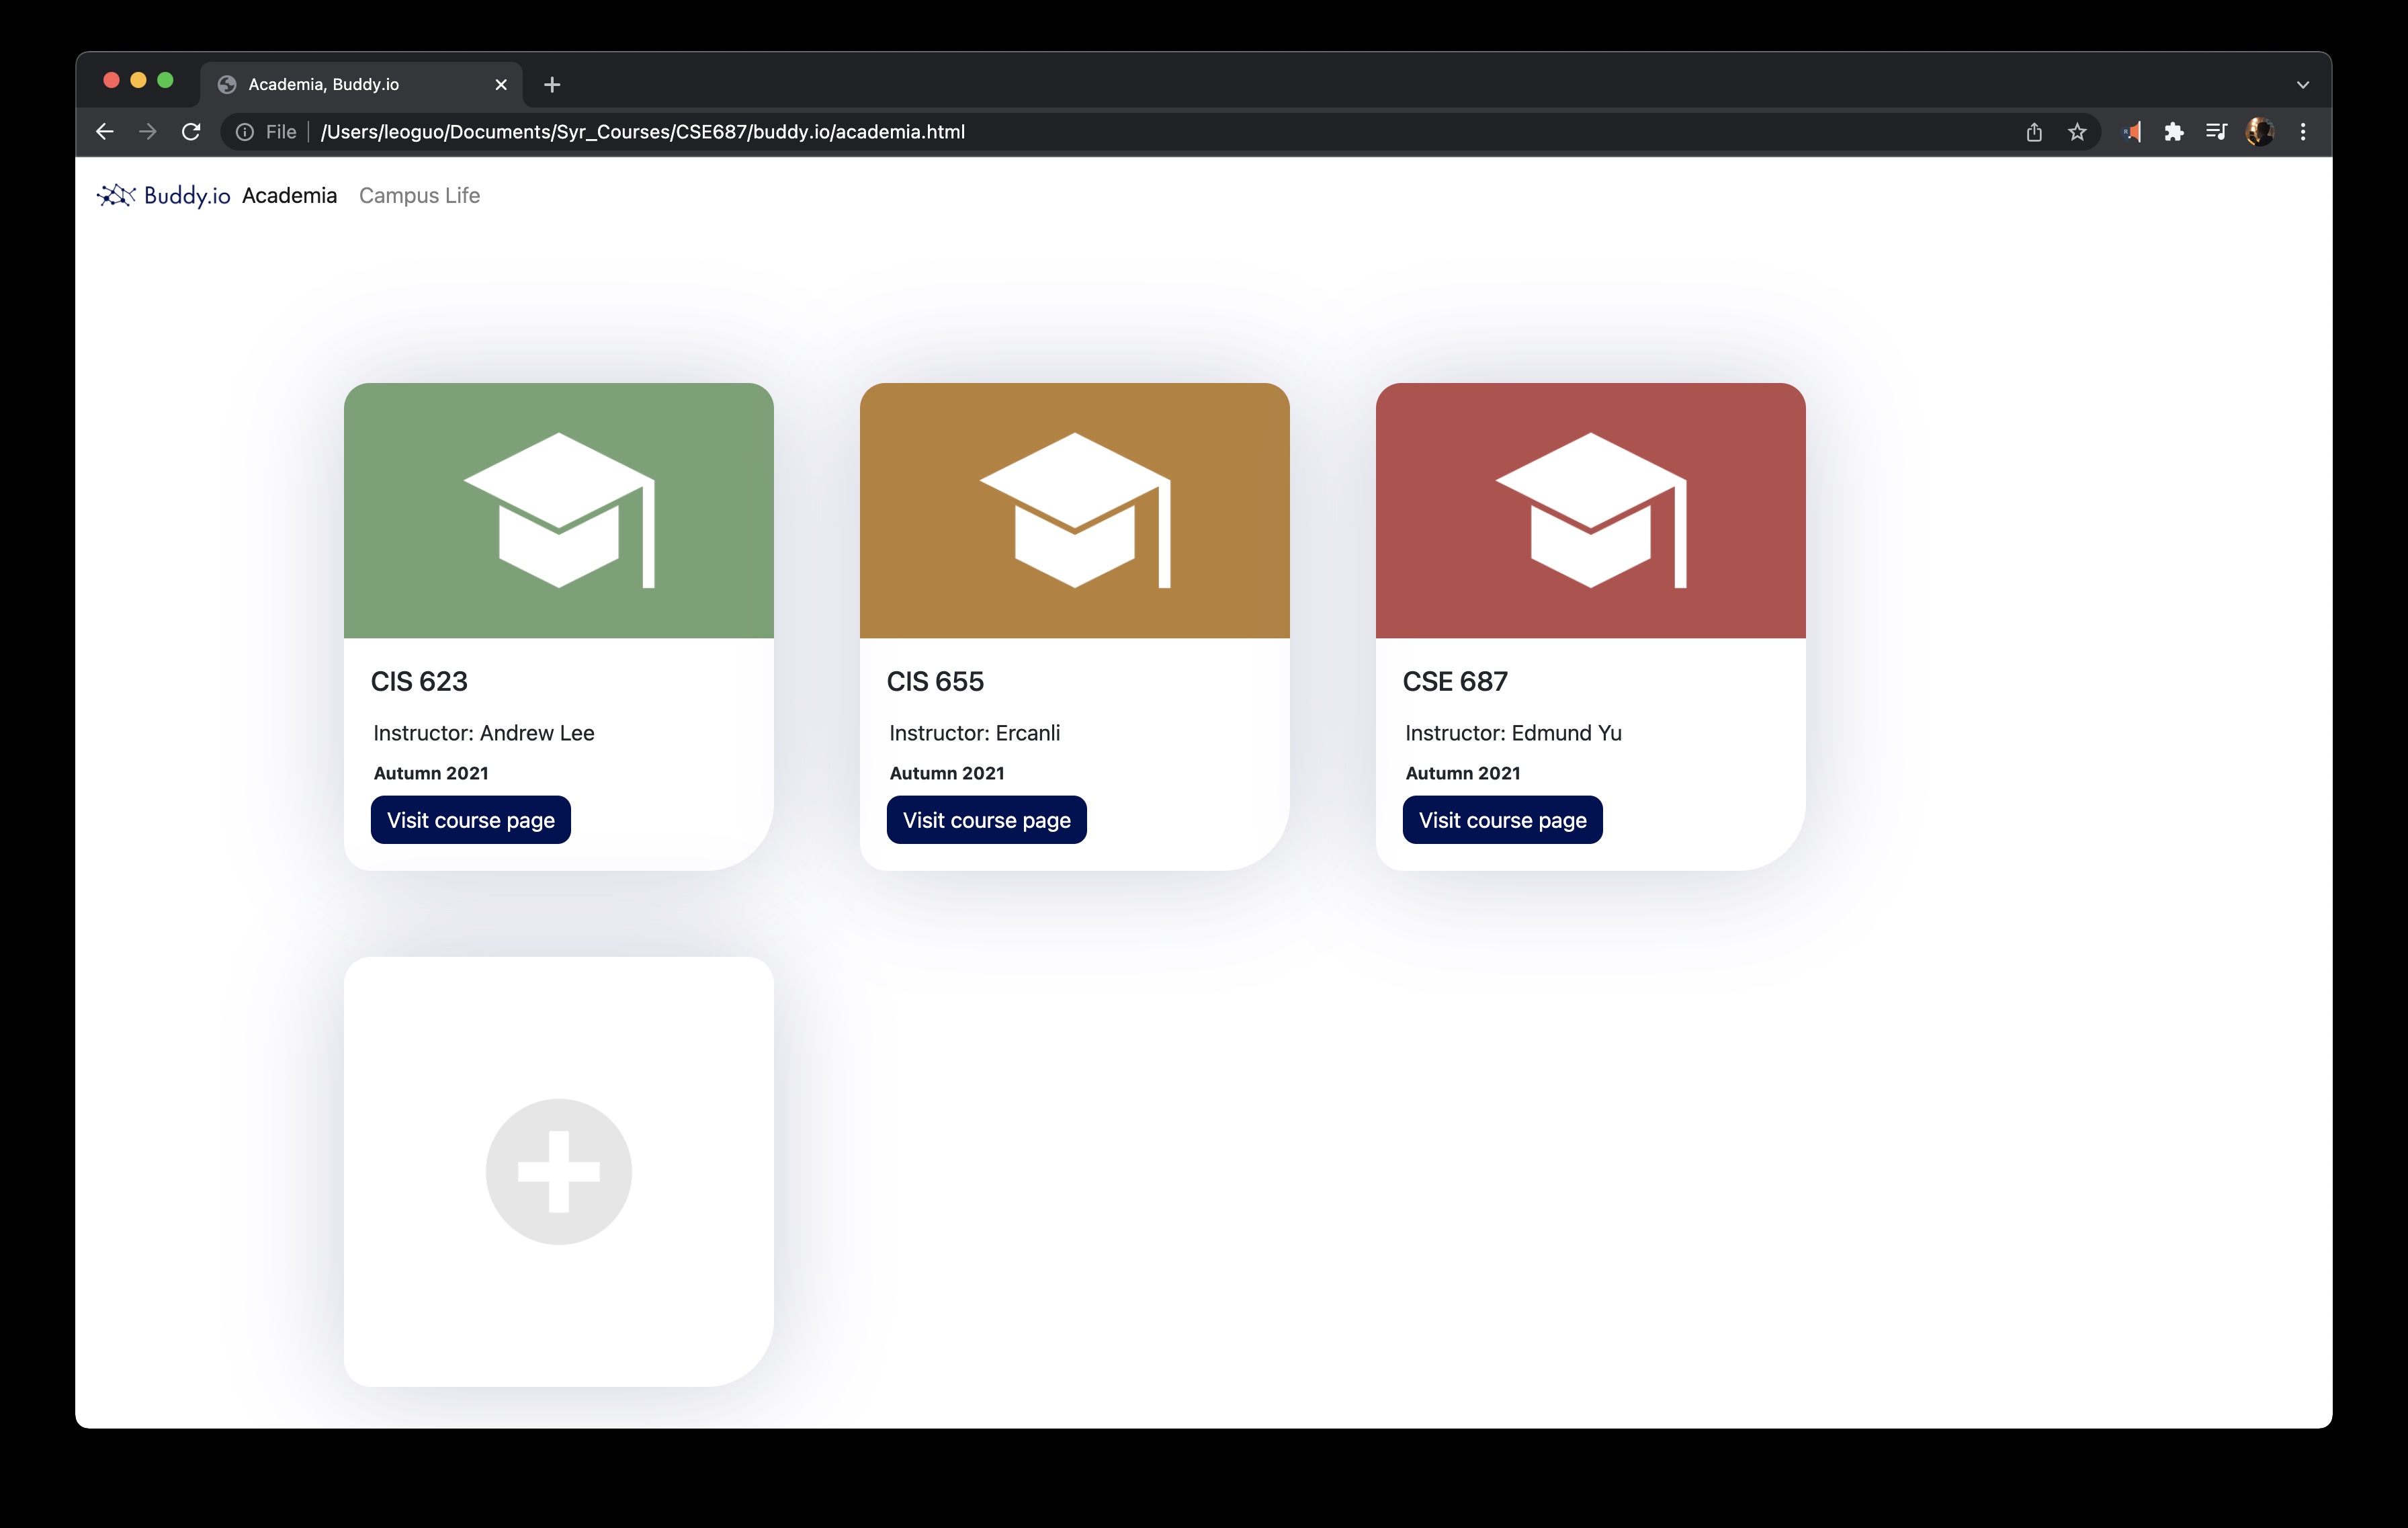Screen dimensions: 2408x1528
Task: Click the address bar URL
Action: [x=642, y=132]
